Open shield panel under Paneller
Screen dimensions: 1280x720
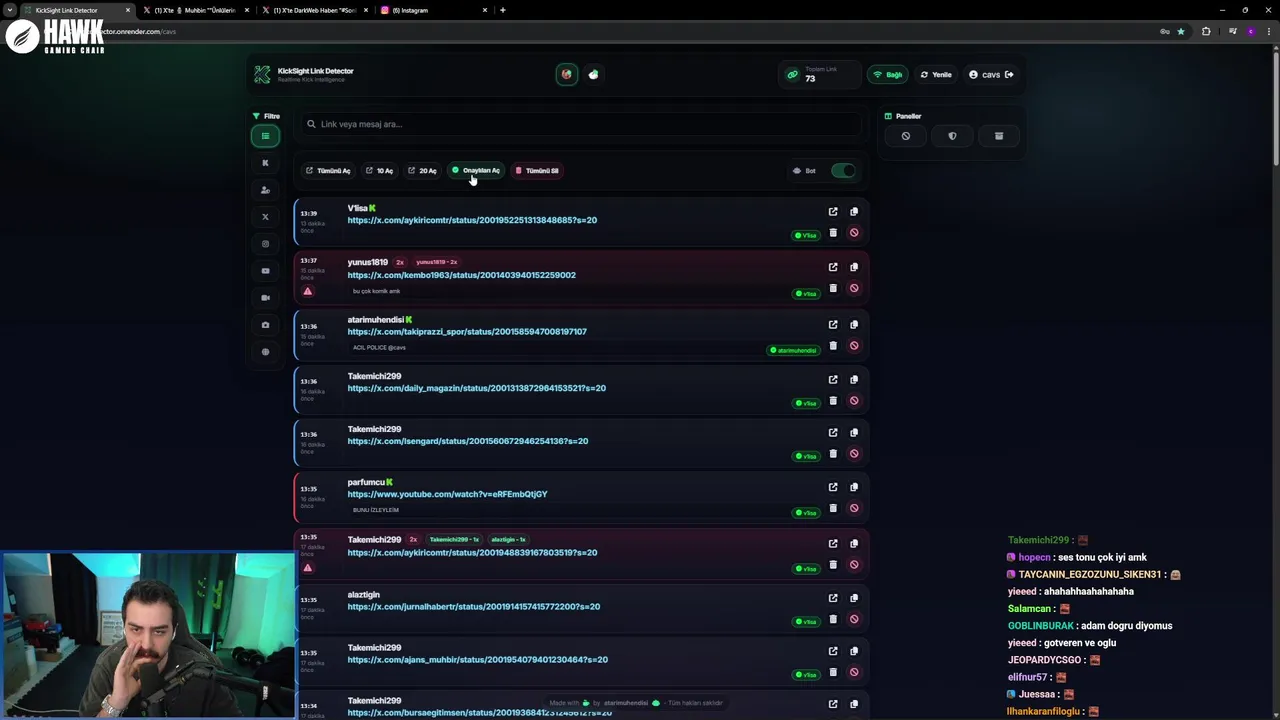952,136
